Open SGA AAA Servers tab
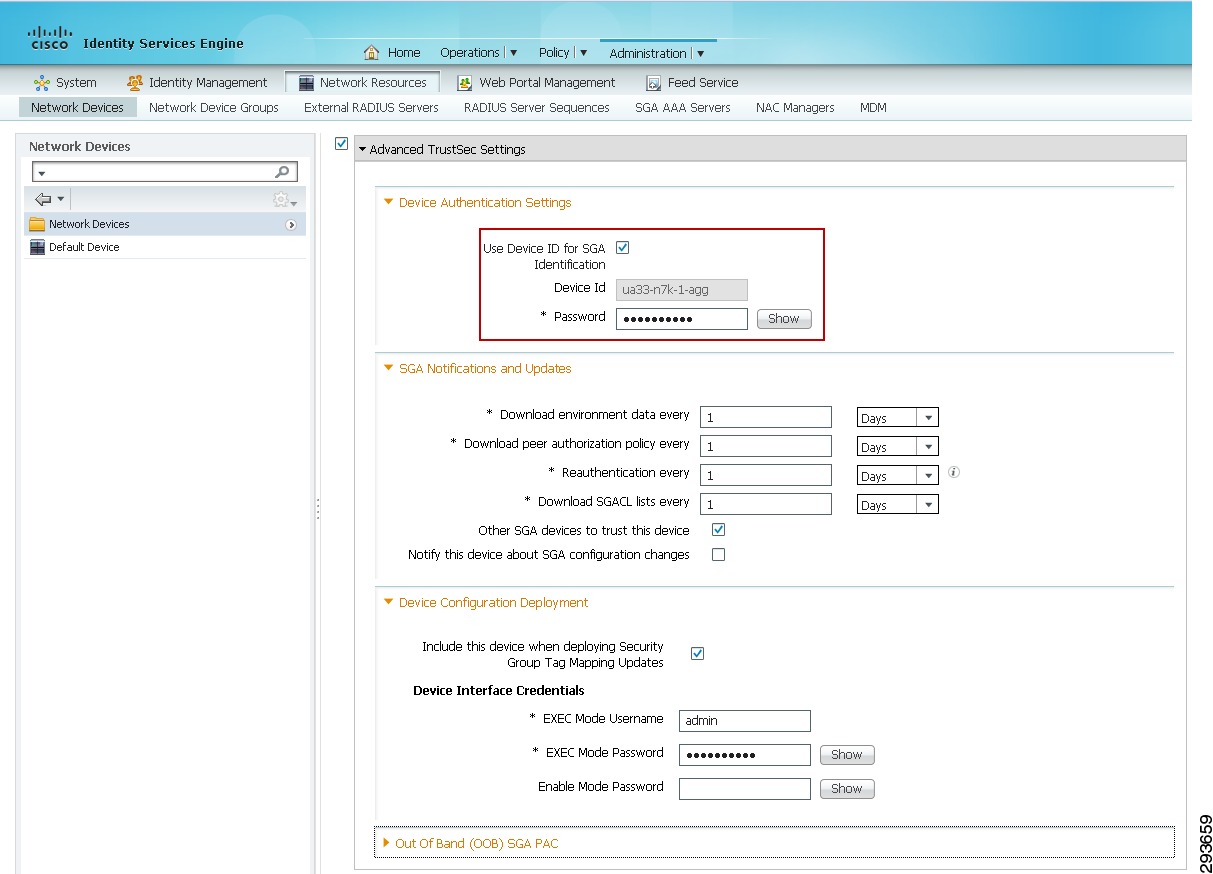 pyautogui.click(x=683, y=107)
